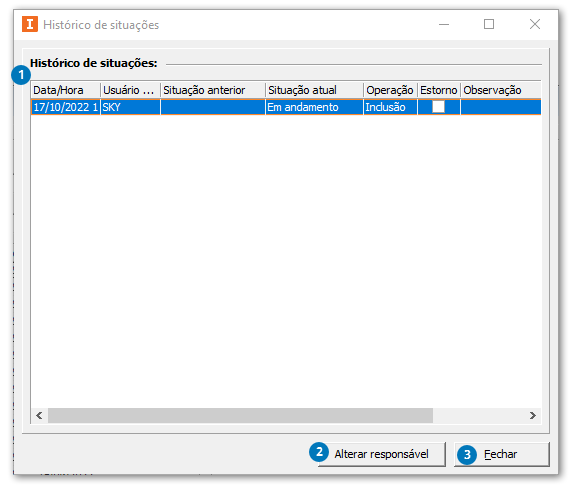572x488 pixels.
Task: Click the horizontal scrollbar right arrow
Action: click(533, 415)
